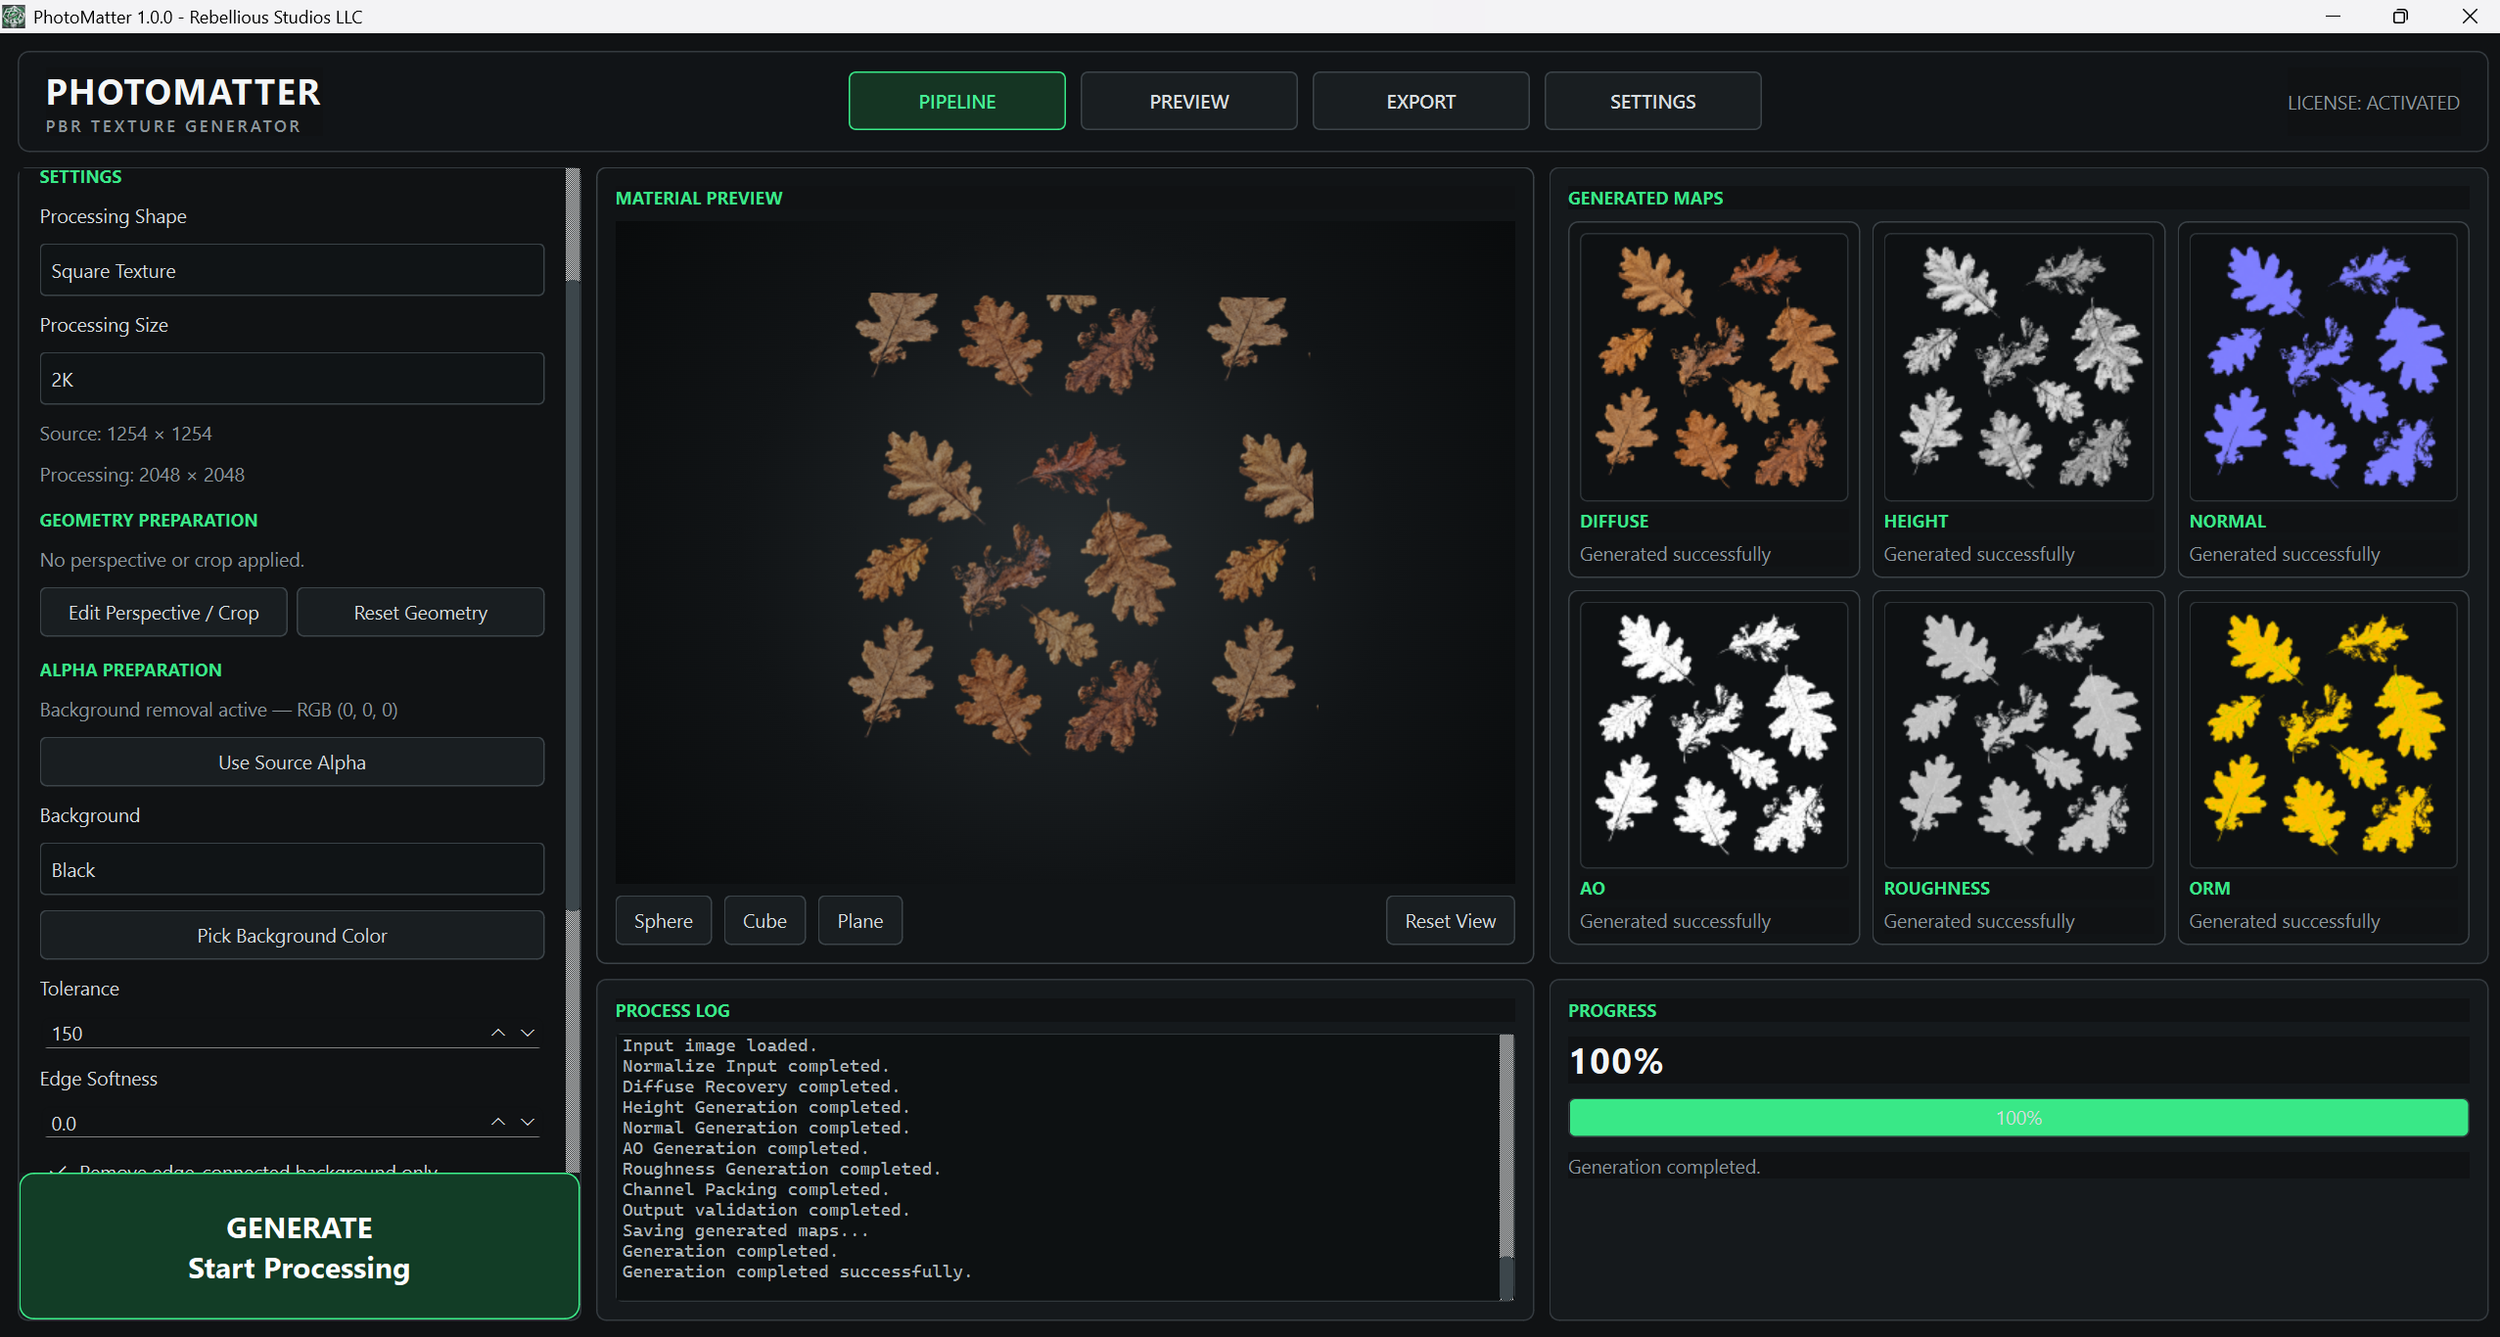Click the GEOMETRY PREPARATION heading
Viewport: 2500px width, 1337px height.
(149, 519)
